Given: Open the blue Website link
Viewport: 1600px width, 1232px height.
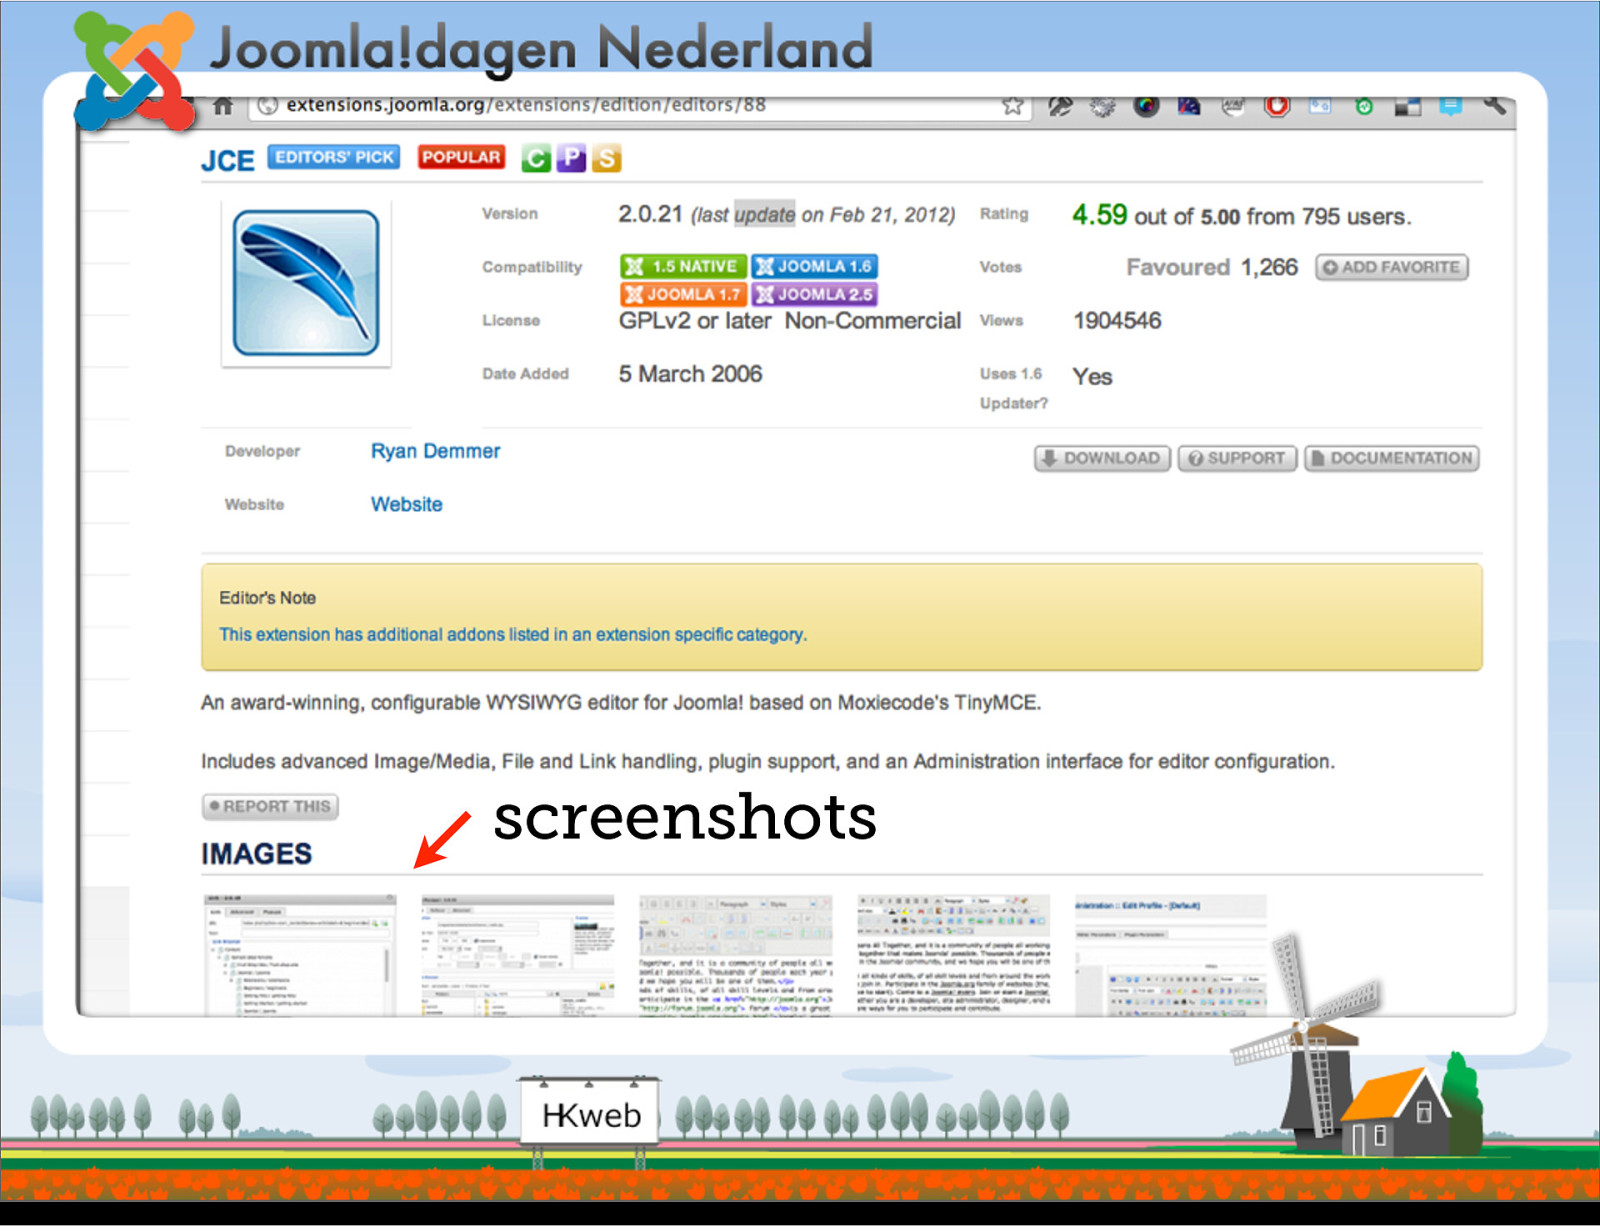Looking at the screenshot, I should (406, 504).
